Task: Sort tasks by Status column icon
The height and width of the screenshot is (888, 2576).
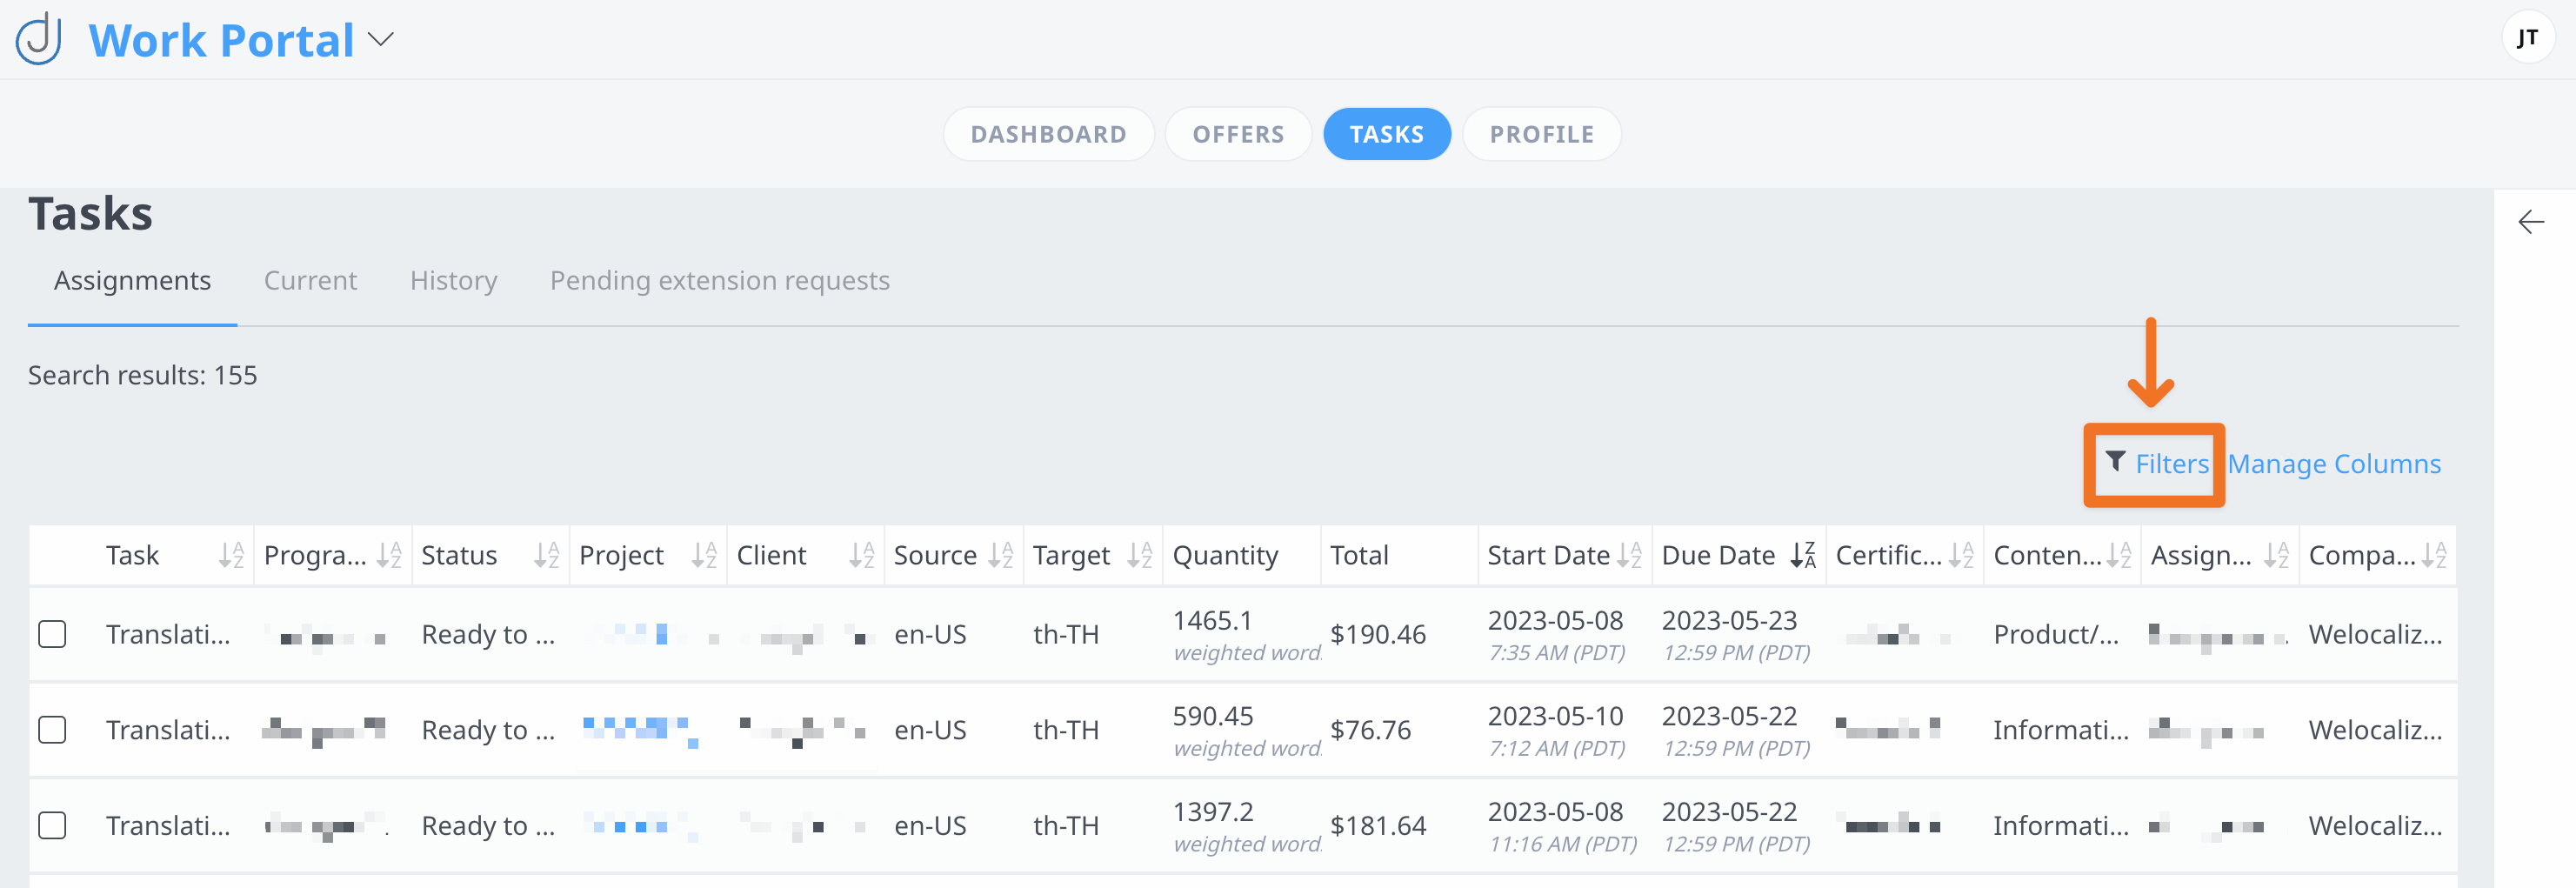Action: 546,555
